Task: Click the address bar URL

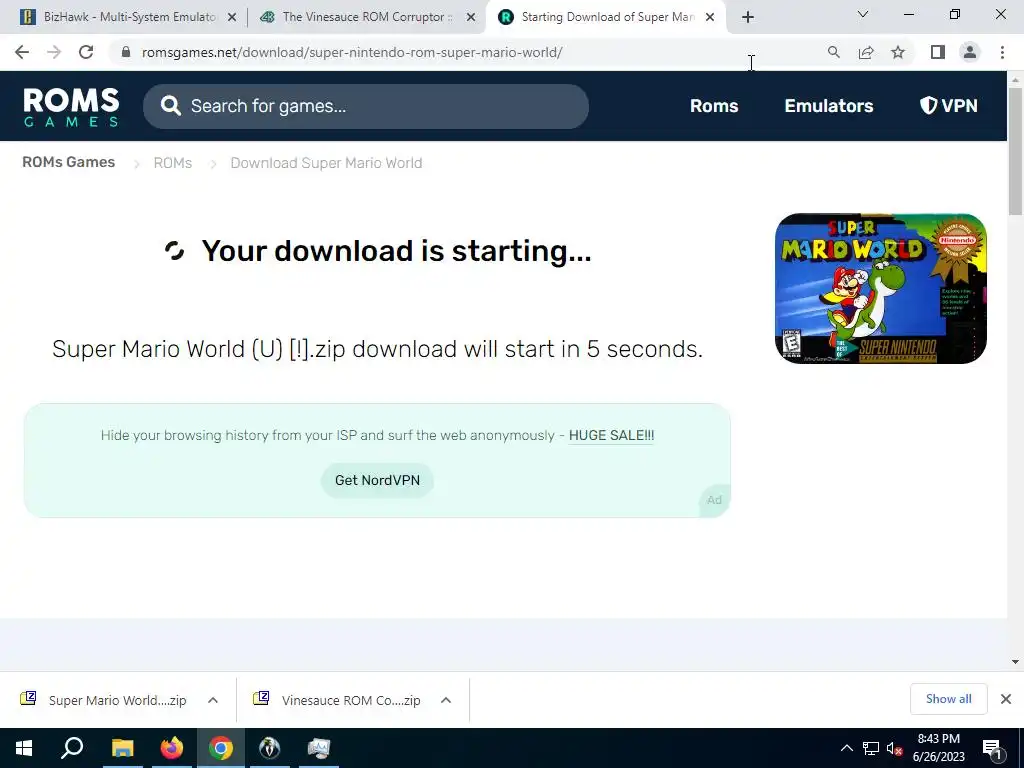Action: point(352,52)
